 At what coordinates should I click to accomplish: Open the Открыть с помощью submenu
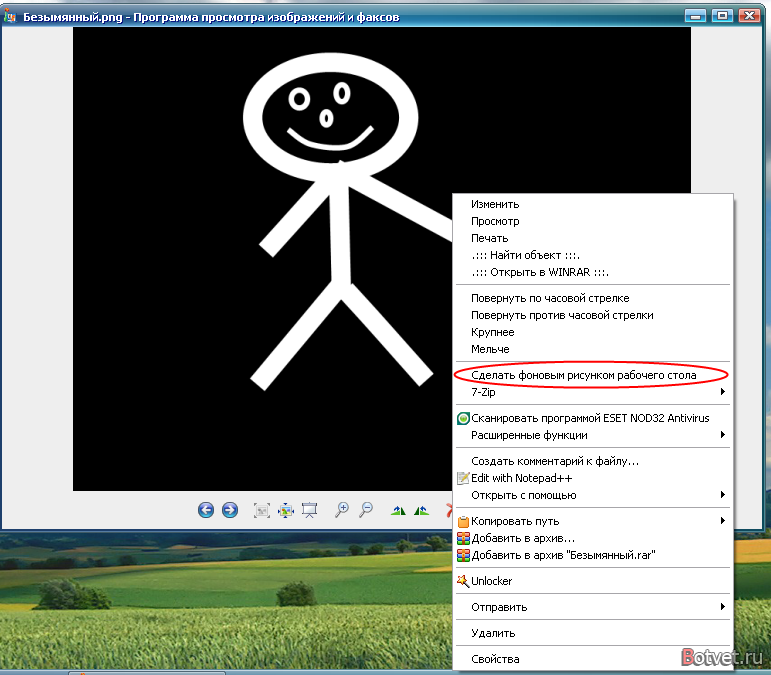593,495
